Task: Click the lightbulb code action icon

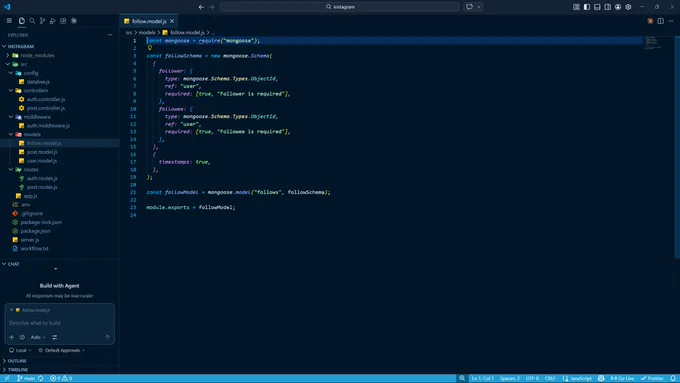Action: tap(150, 48)
